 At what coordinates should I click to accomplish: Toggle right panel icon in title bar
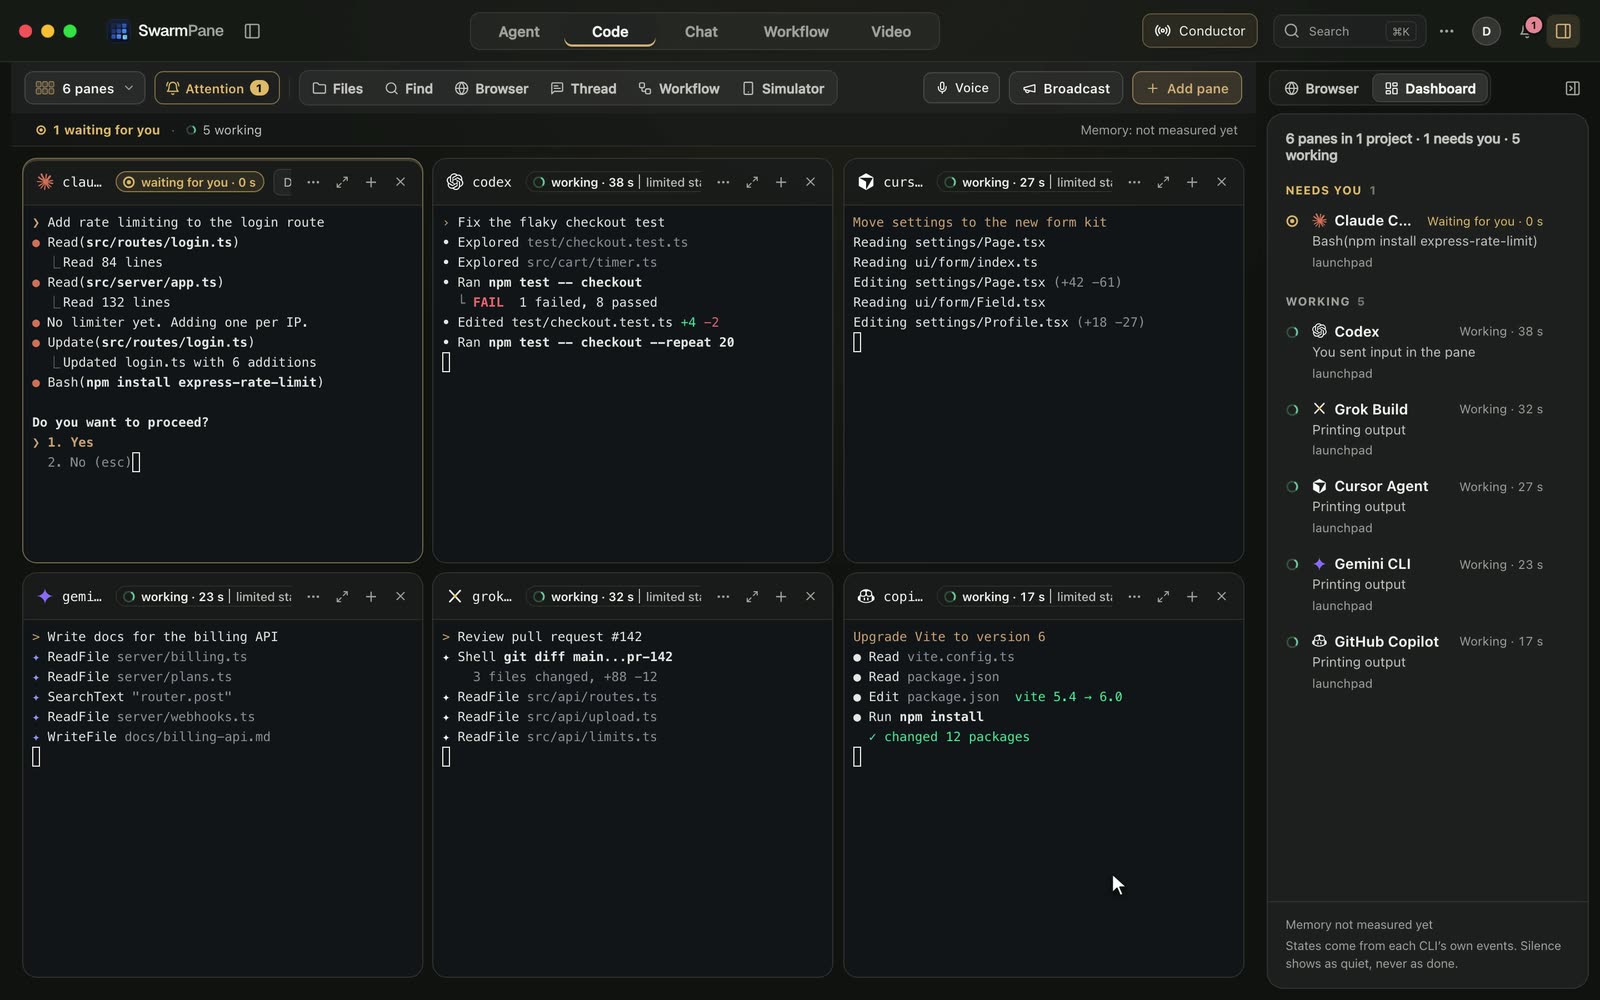pyautogui.click(x=1563, y=31)
